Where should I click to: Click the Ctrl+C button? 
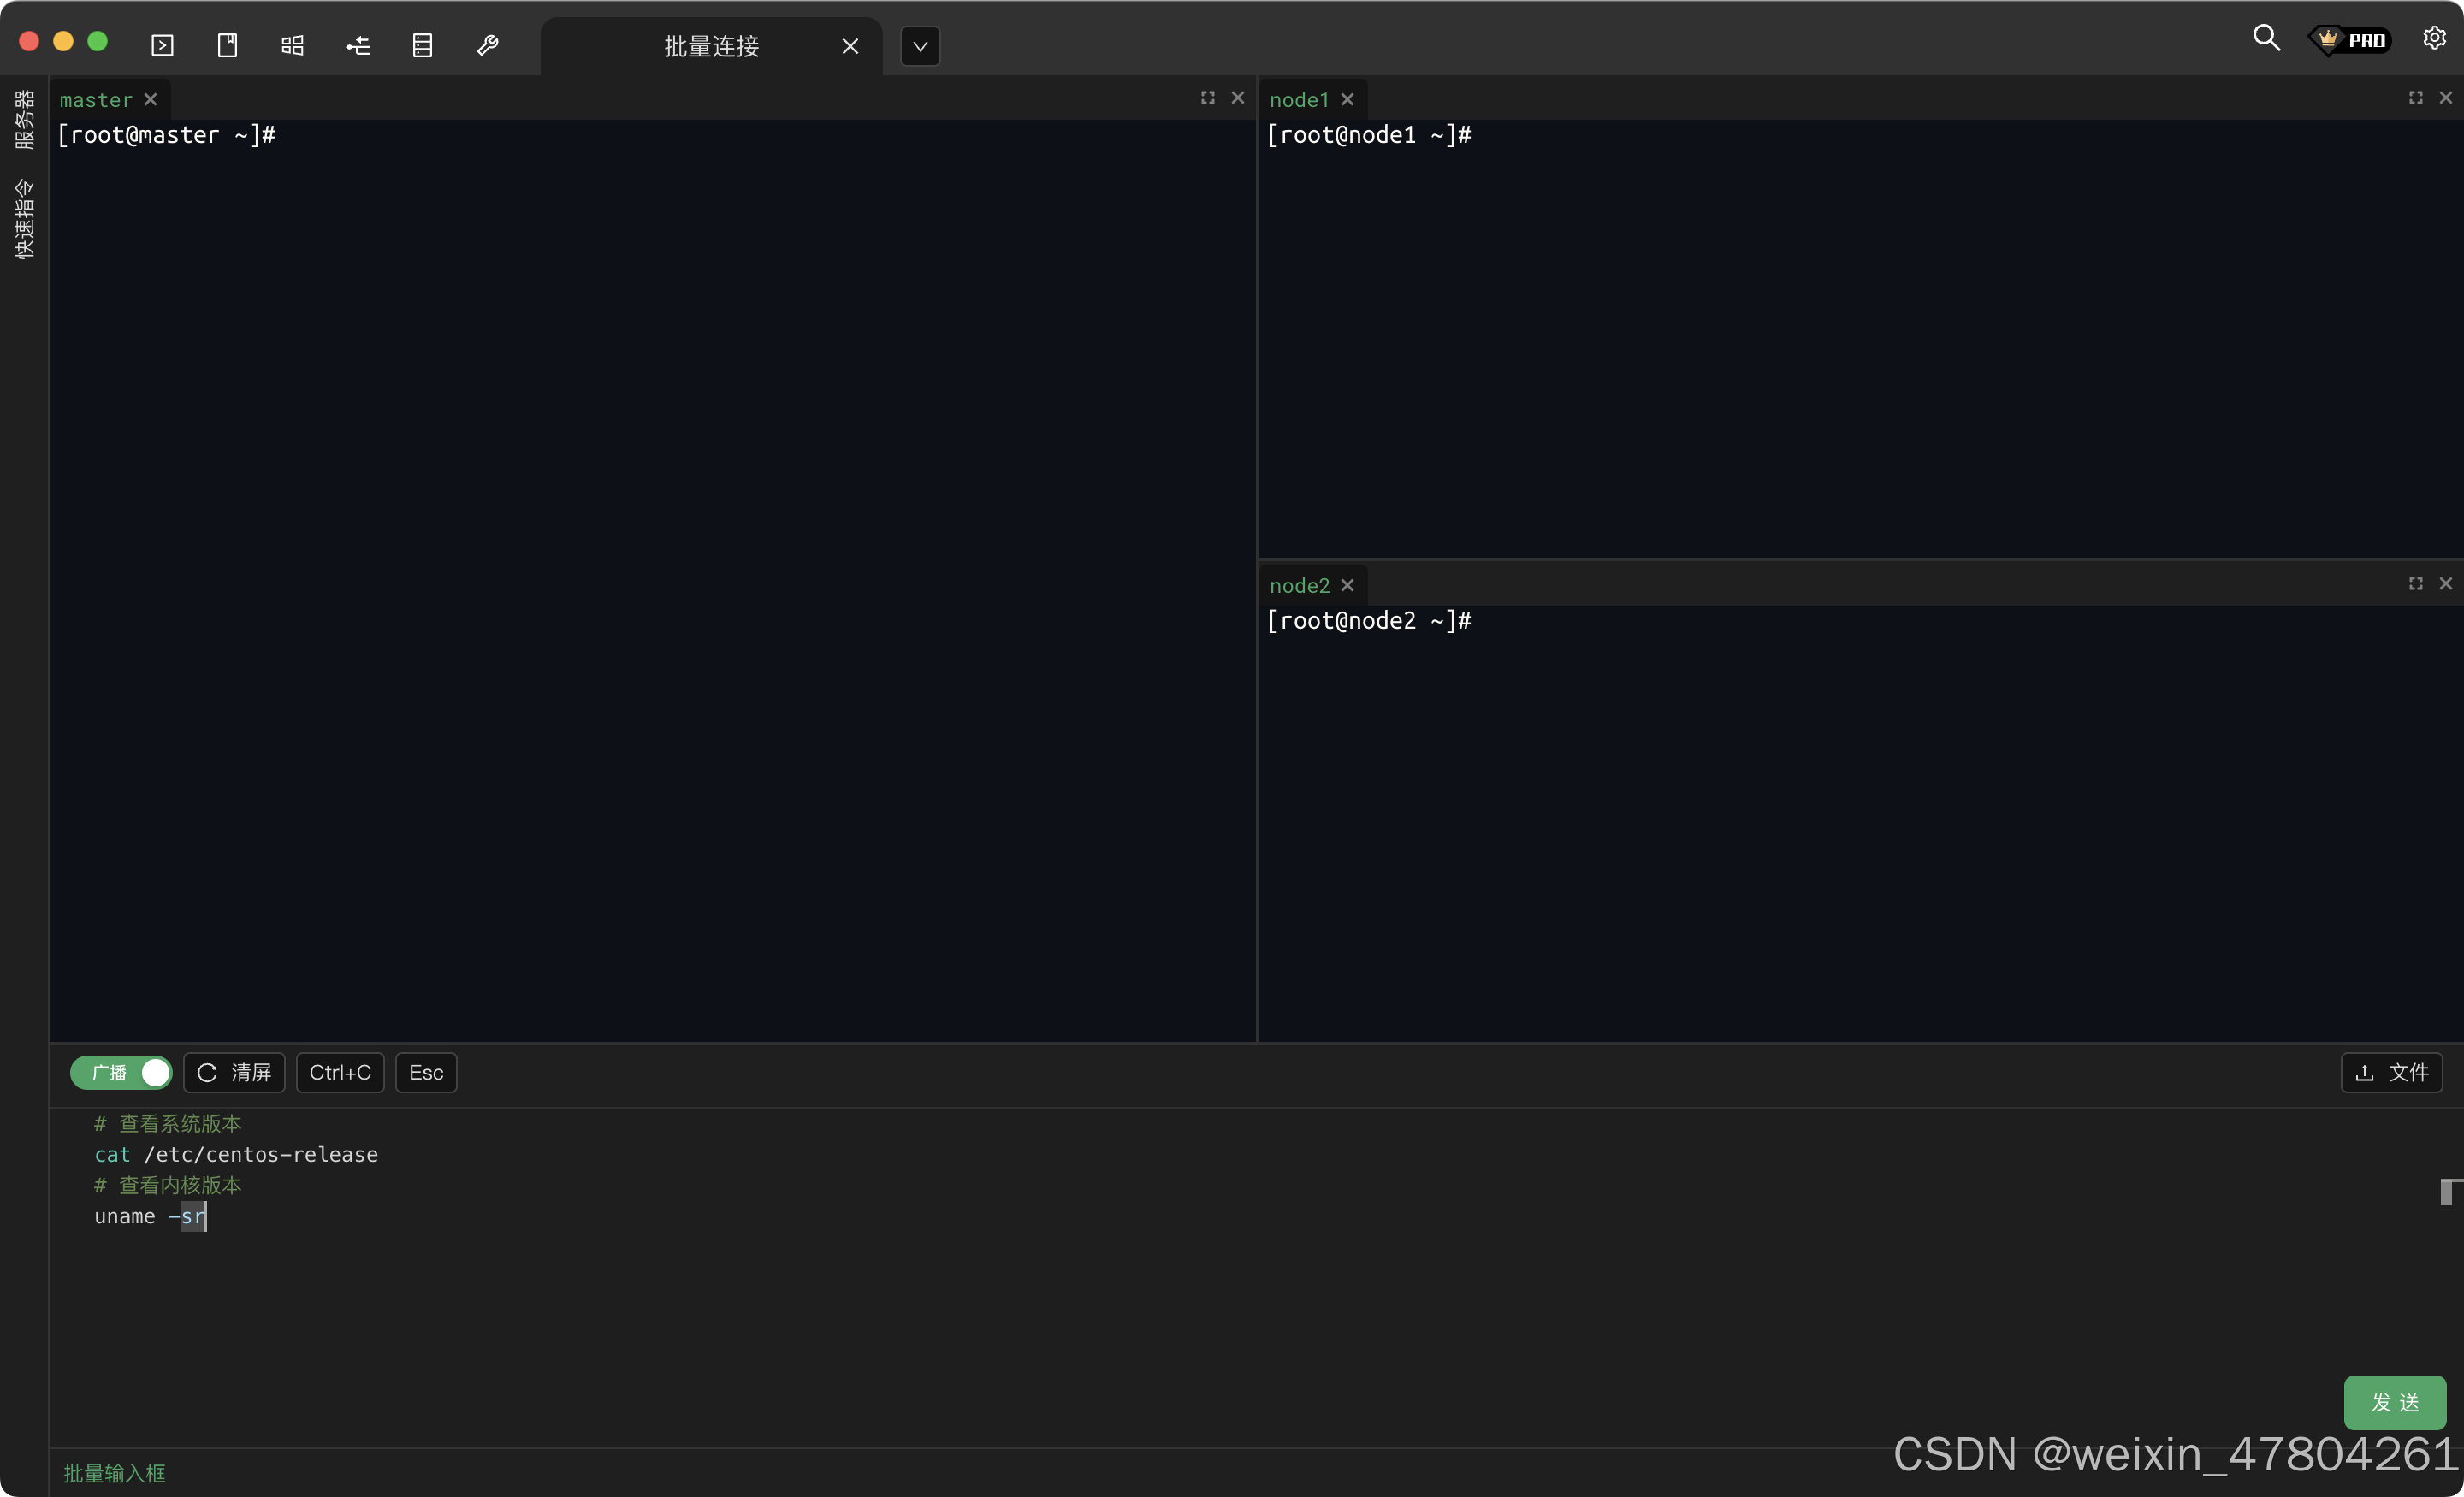[x=340, y=1072]
